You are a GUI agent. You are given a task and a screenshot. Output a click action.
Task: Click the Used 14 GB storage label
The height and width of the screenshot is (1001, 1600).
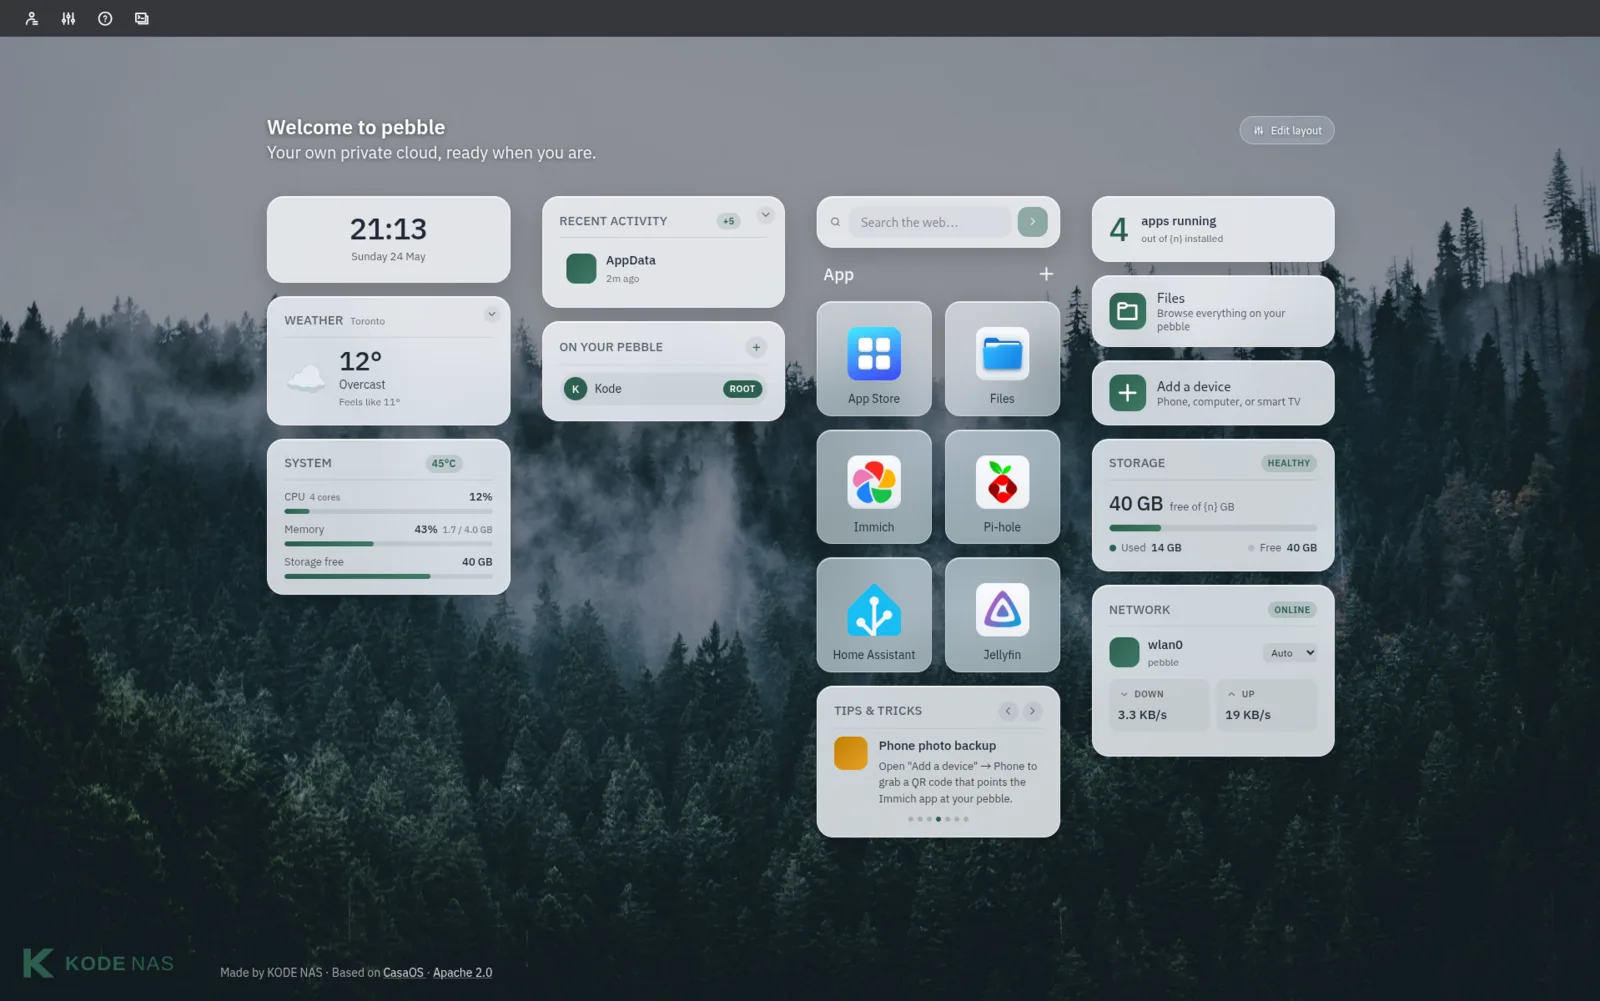(x=1146, y=548)
